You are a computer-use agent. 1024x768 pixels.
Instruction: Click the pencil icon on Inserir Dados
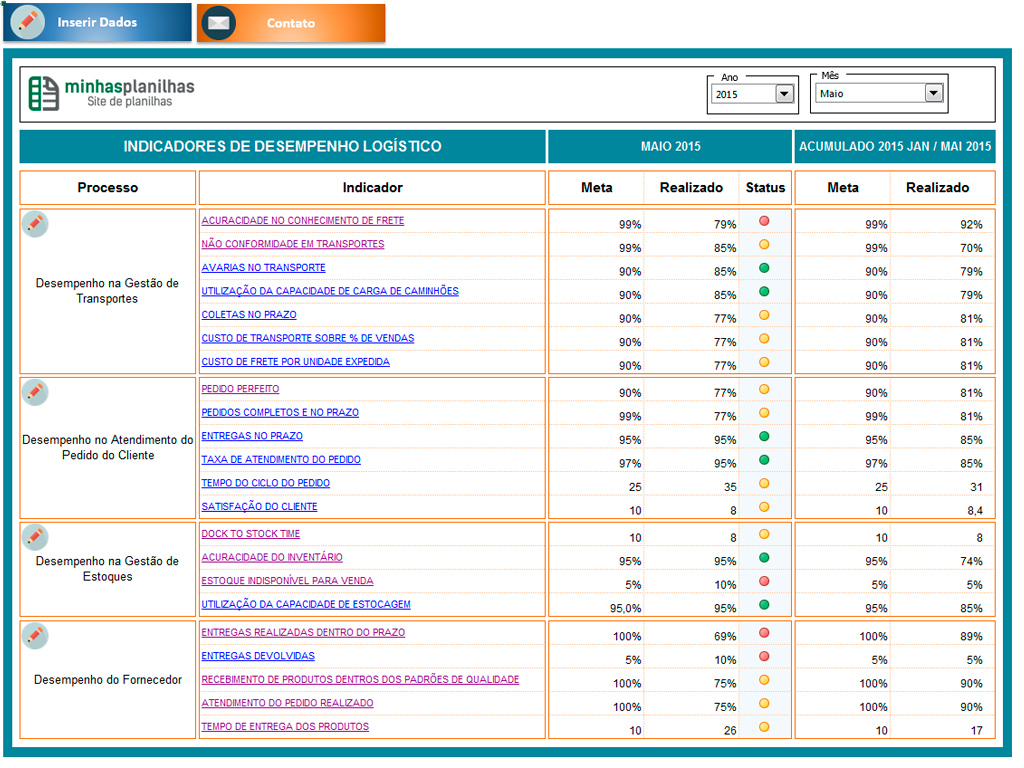tap(27, 22)
